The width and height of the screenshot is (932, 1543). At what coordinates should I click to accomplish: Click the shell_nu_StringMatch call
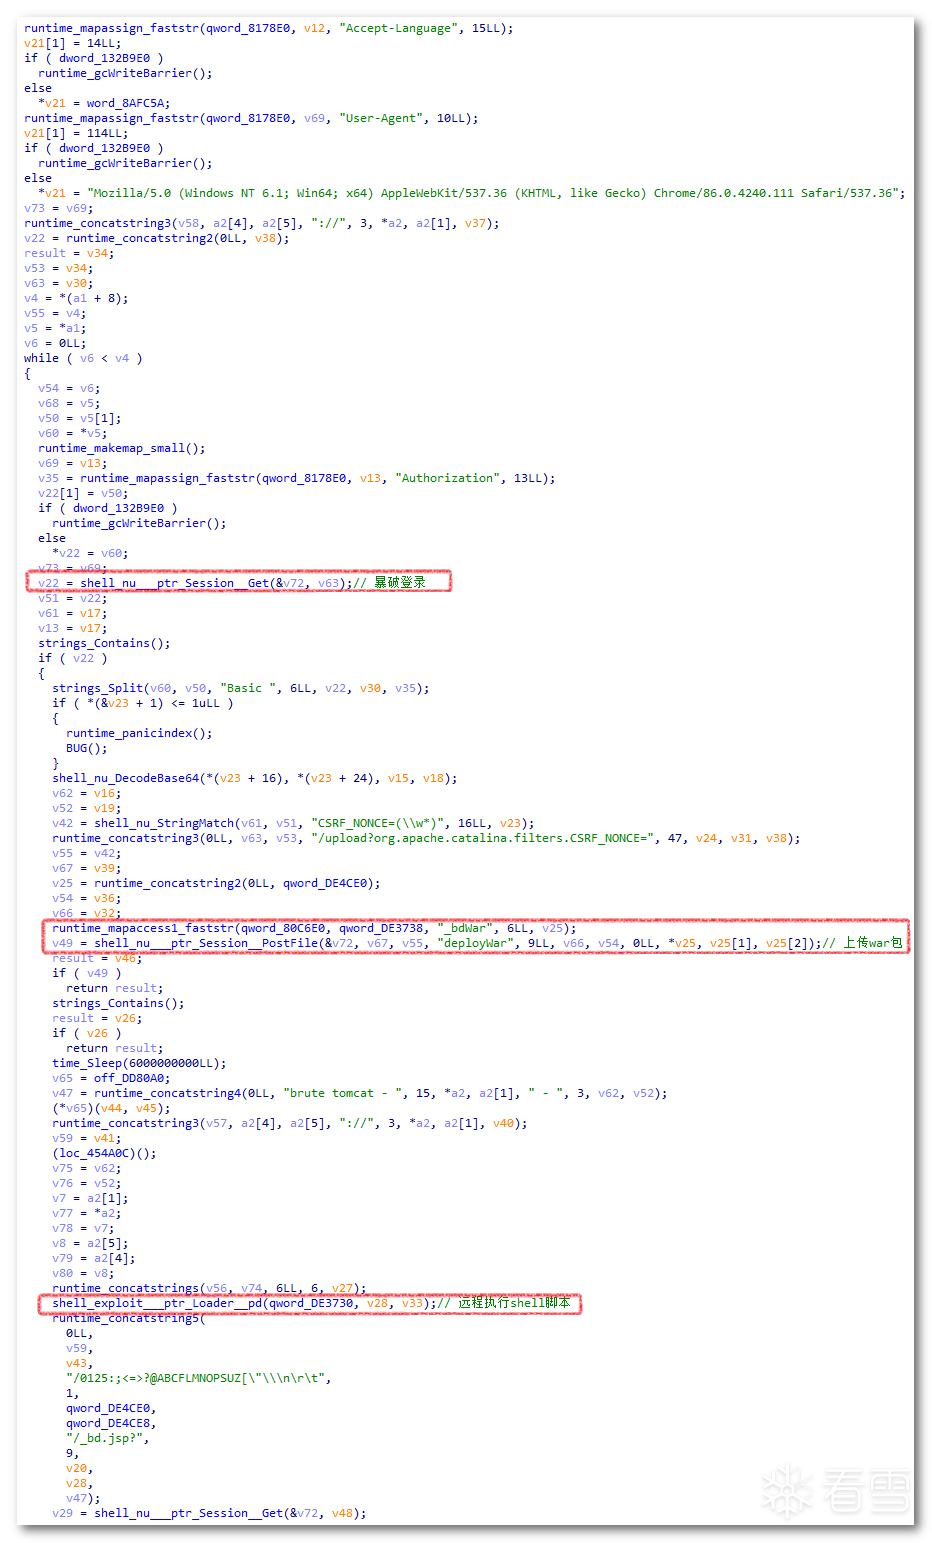point(293,823)
